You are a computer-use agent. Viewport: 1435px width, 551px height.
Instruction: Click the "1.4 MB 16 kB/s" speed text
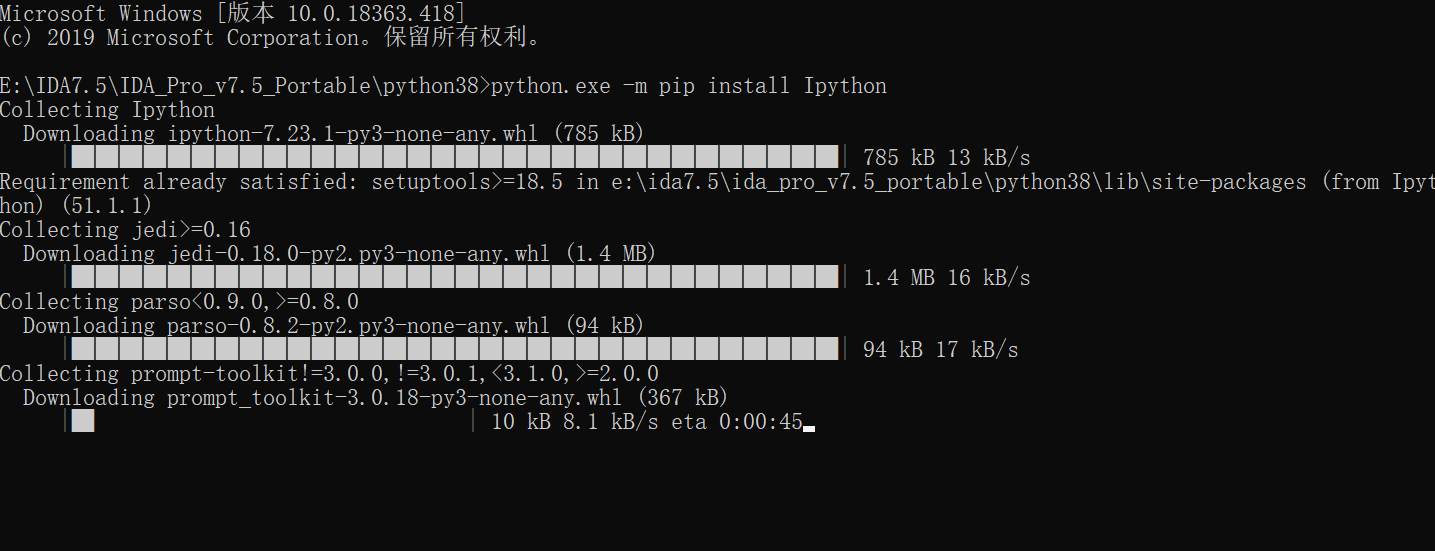pos(946,278)
